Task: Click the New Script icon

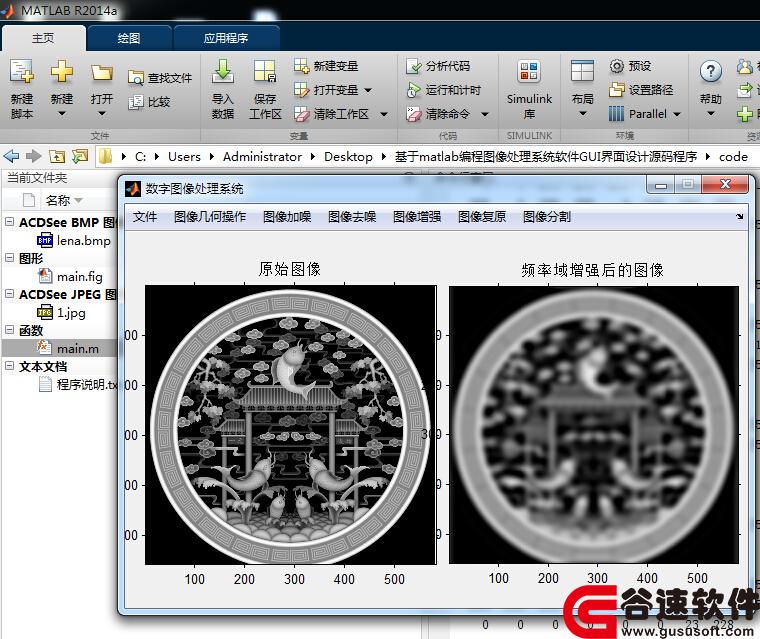Action: pos(22,71)
